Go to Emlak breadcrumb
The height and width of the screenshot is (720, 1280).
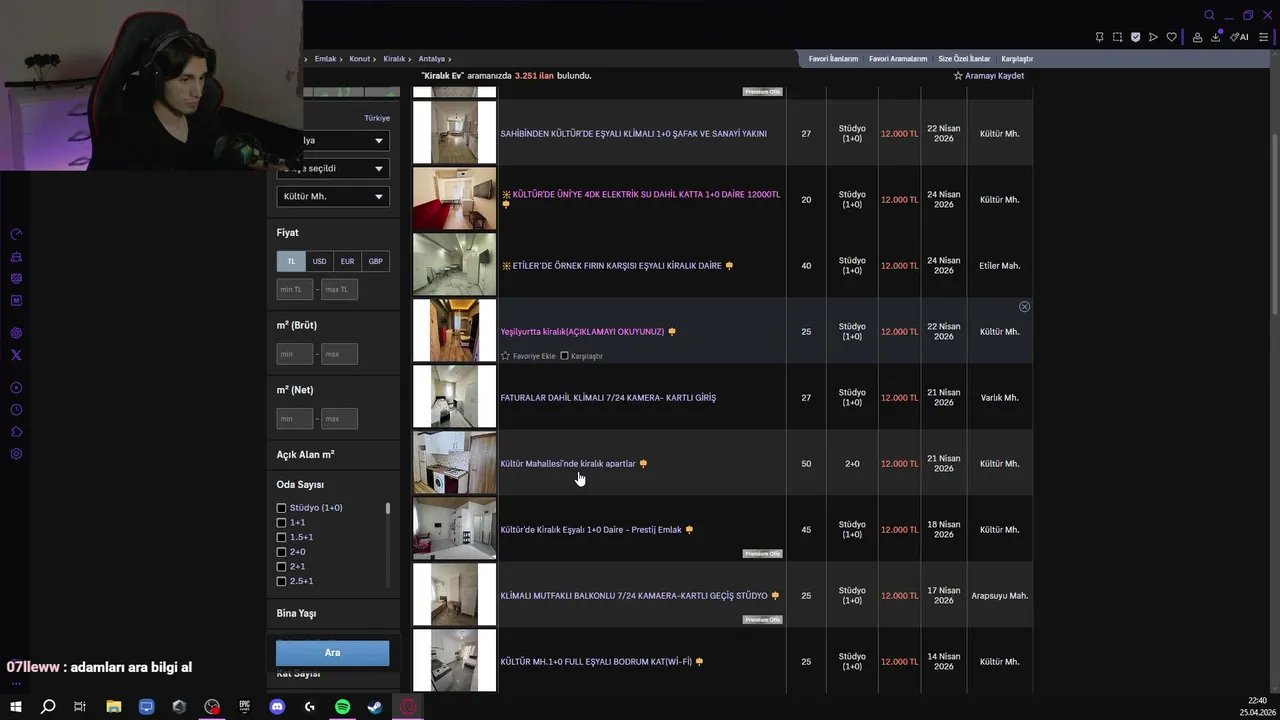[325, 59]
